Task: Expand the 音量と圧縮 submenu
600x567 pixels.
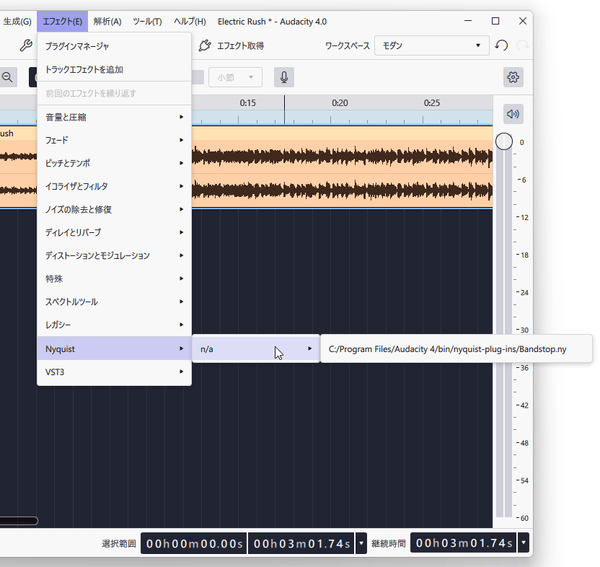Action: [x=114, y=117]
